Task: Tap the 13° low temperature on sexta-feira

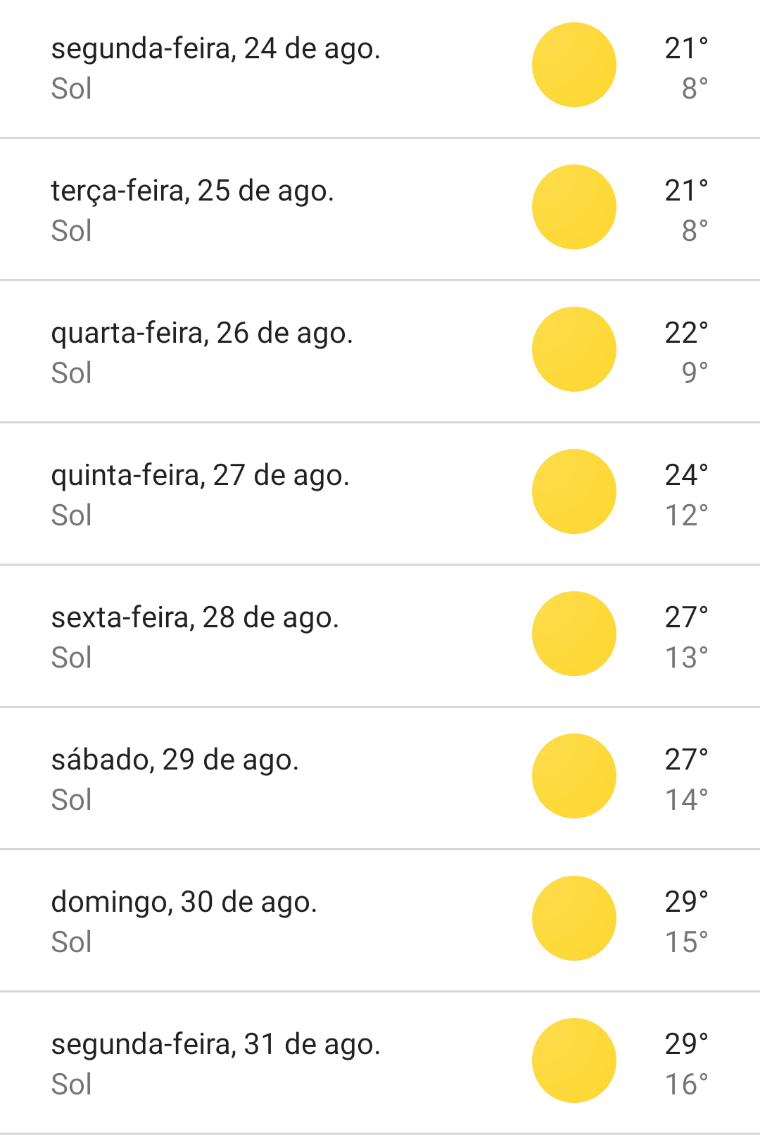Action: tap(688, 657)
